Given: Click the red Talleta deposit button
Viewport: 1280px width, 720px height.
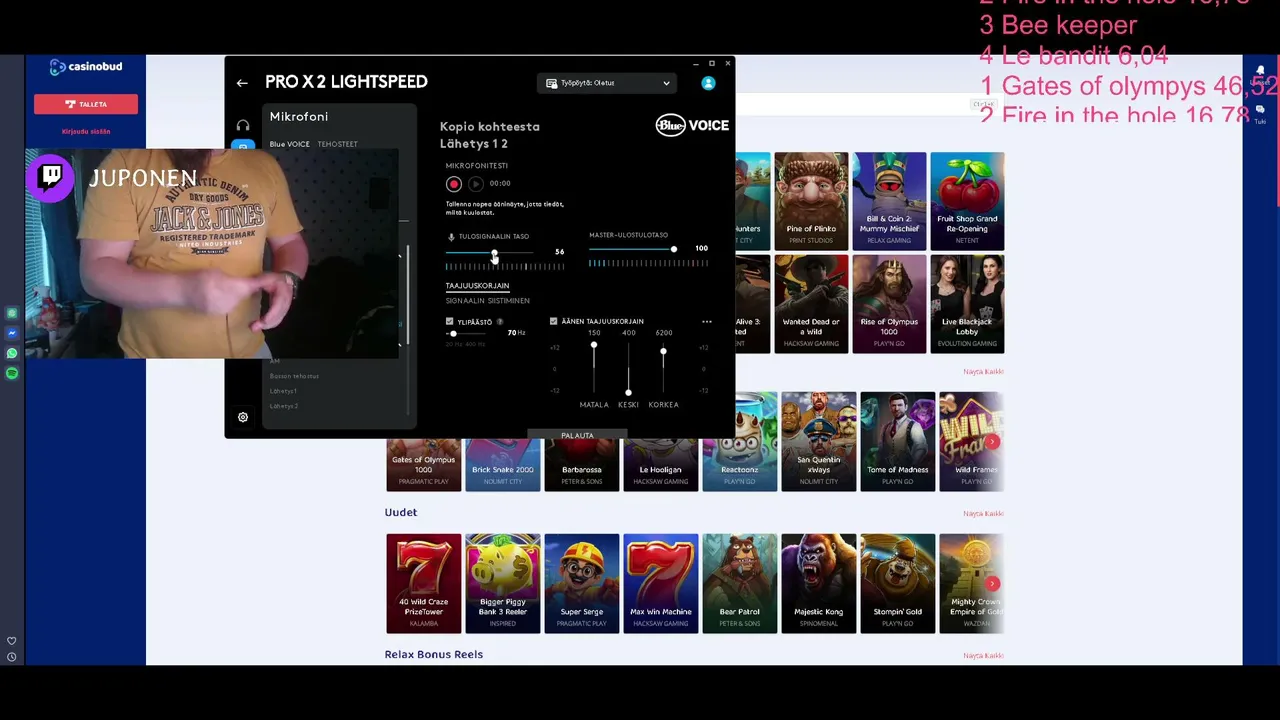Looking at the screenshot, I should [x=86, y=104].
